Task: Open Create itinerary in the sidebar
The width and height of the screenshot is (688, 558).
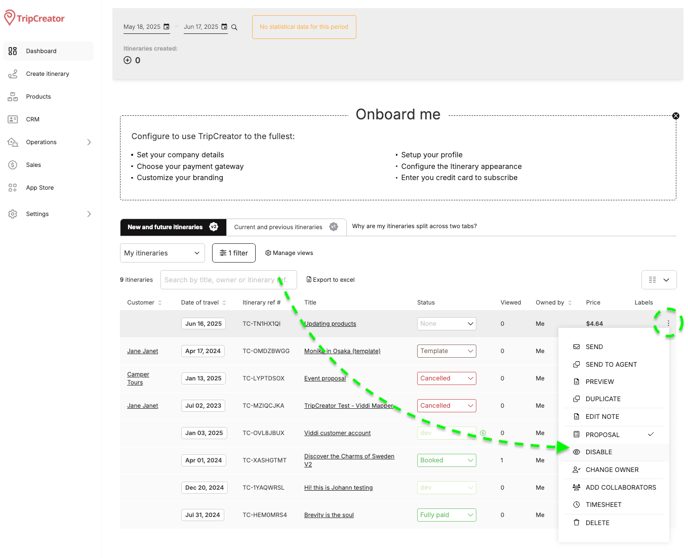Action: point(47,74)
